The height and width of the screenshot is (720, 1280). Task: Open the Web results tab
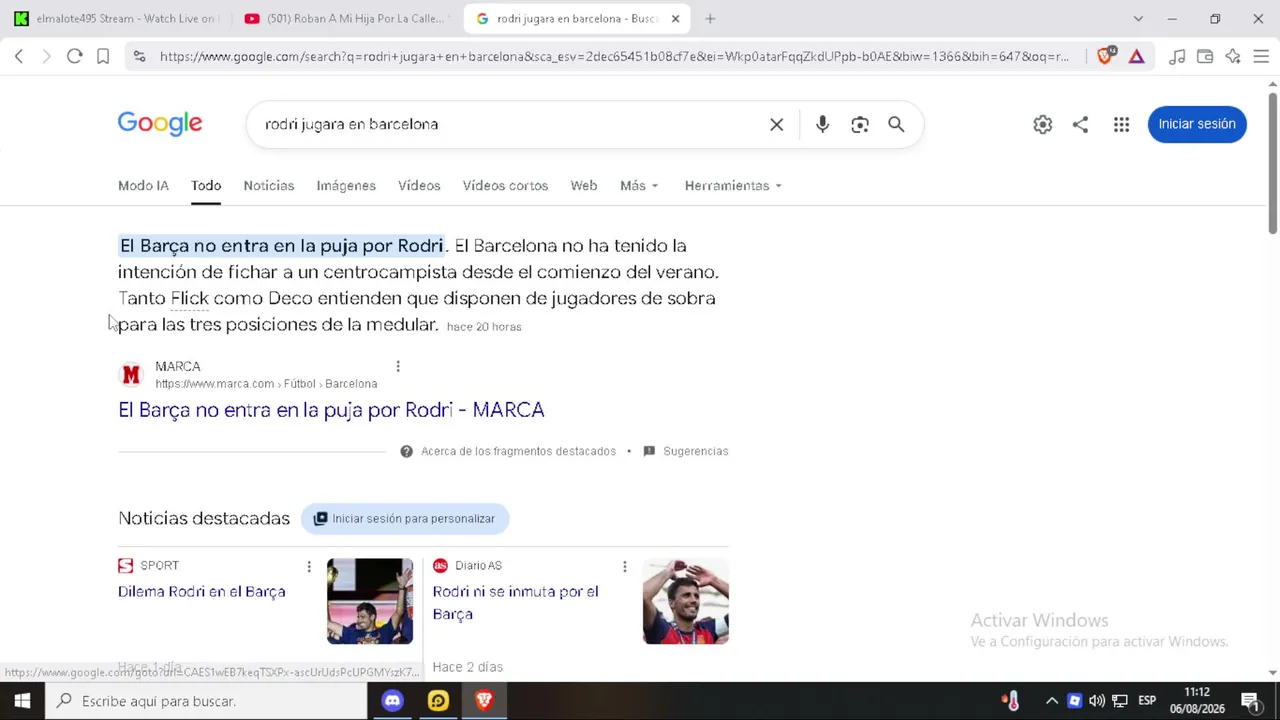click(x=584, y=186)
